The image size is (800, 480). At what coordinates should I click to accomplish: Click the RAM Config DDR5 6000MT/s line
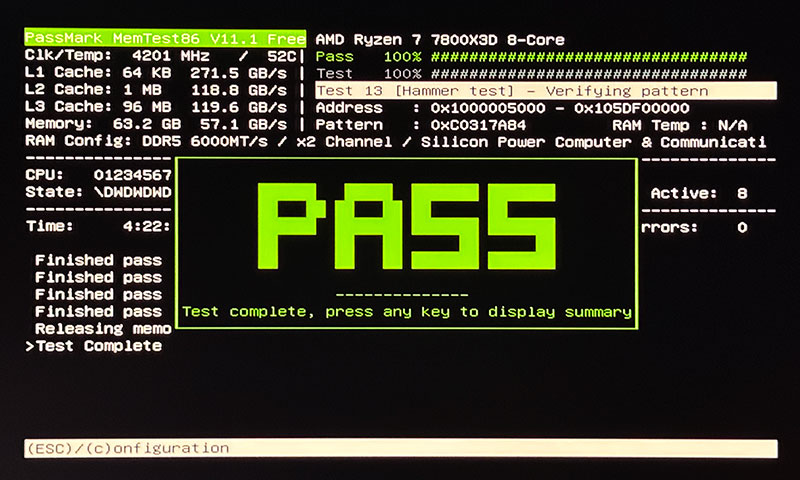pos(395,142)
